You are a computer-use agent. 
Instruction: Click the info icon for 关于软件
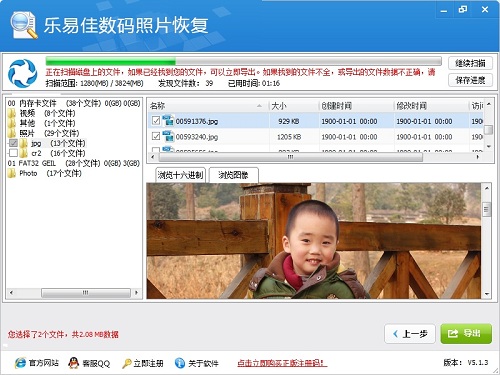coord(180,363)
